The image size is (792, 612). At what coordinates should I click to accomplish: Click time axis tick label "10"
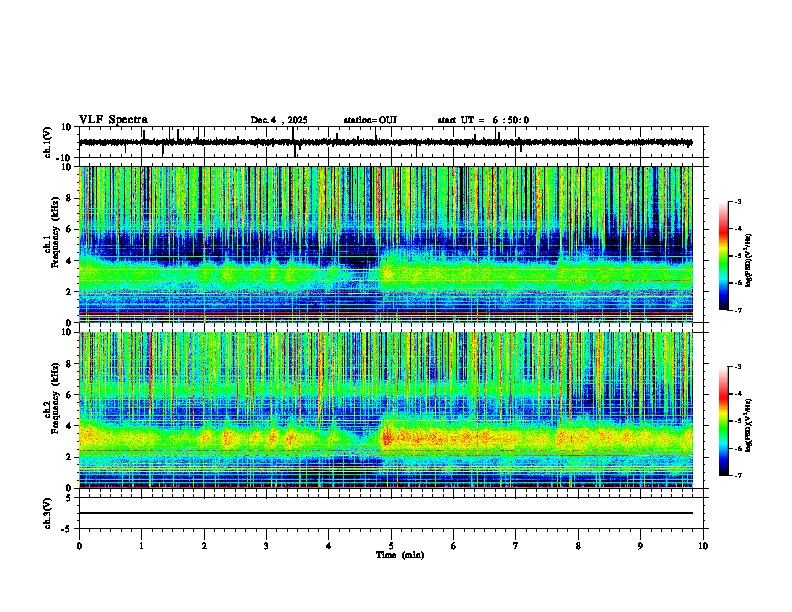tap(703, 546)
